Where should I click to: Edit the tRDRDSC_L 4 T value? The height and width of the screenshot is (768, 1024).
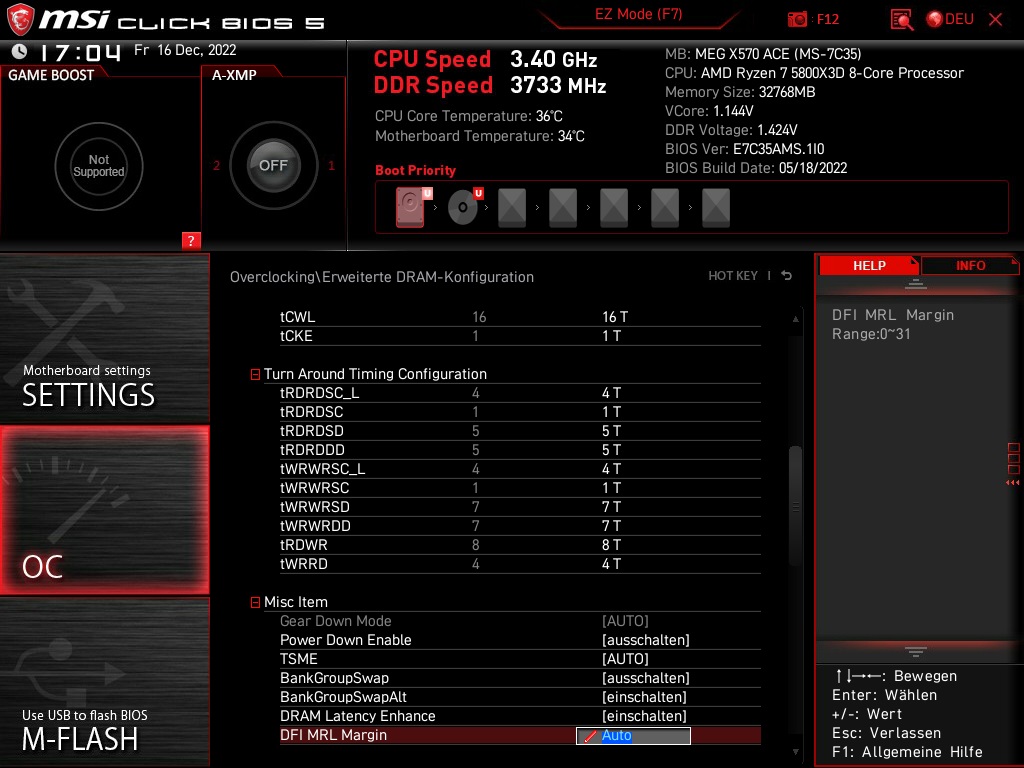coord(611,392)
